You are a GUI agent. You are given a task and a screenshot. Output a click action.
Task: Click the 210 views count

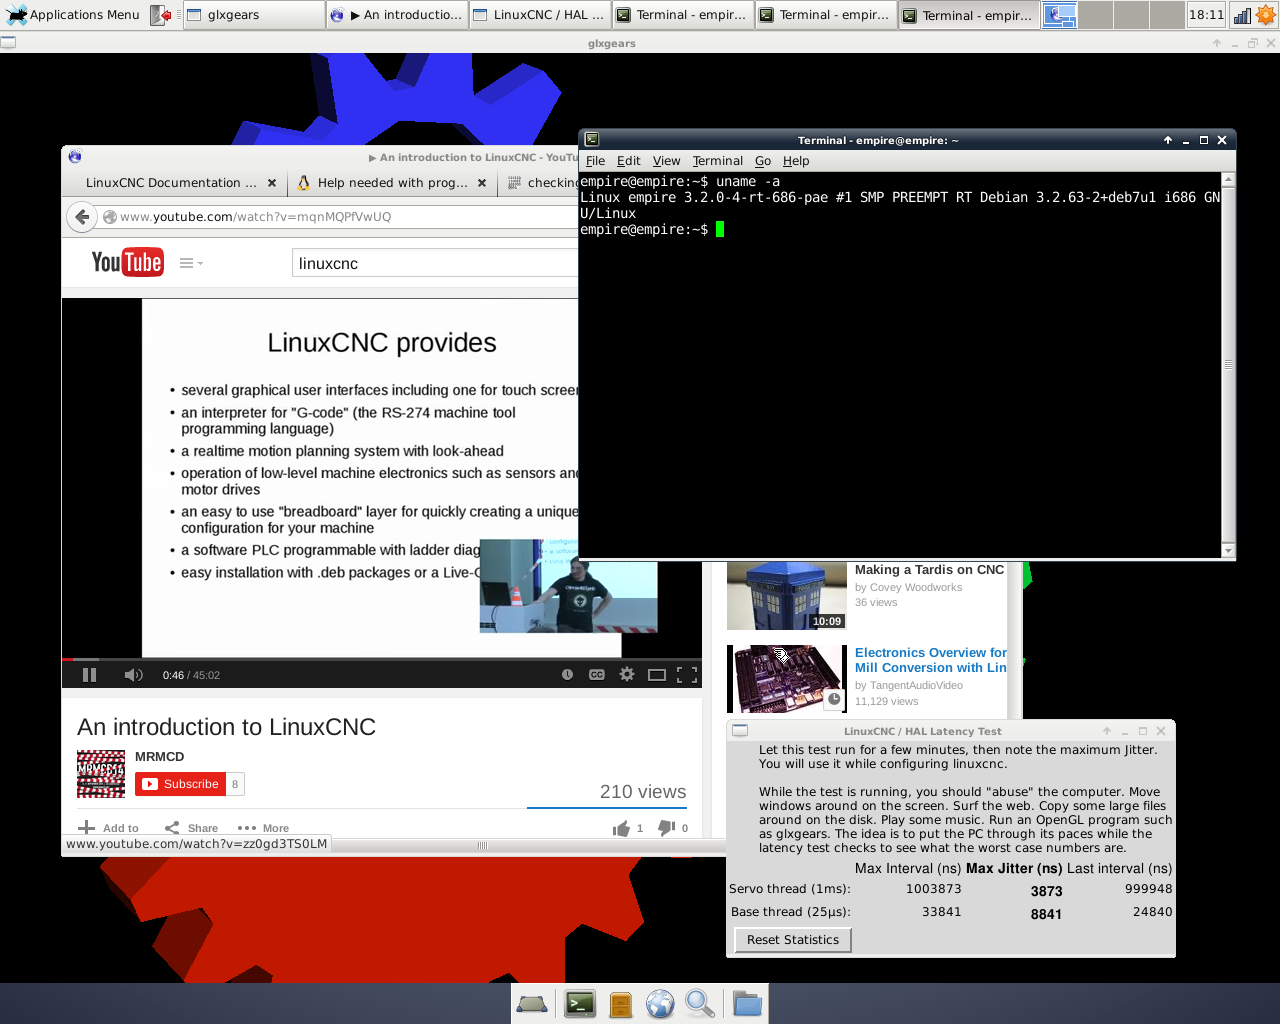pos(643,792)
